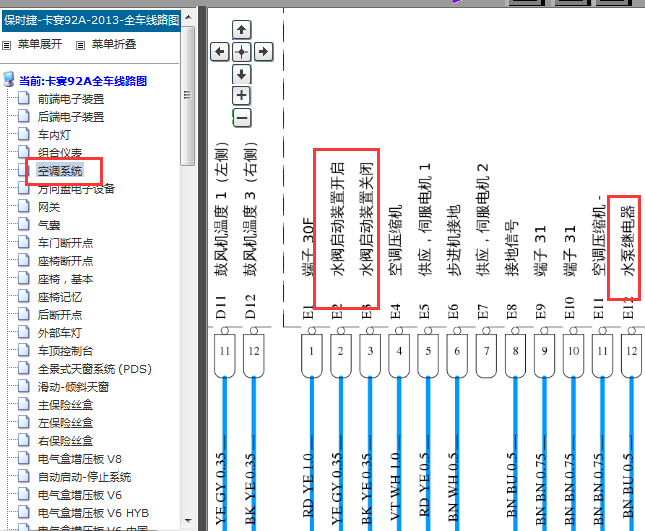Pan the diagram up with the up arrow

click(x=241, y=30)
